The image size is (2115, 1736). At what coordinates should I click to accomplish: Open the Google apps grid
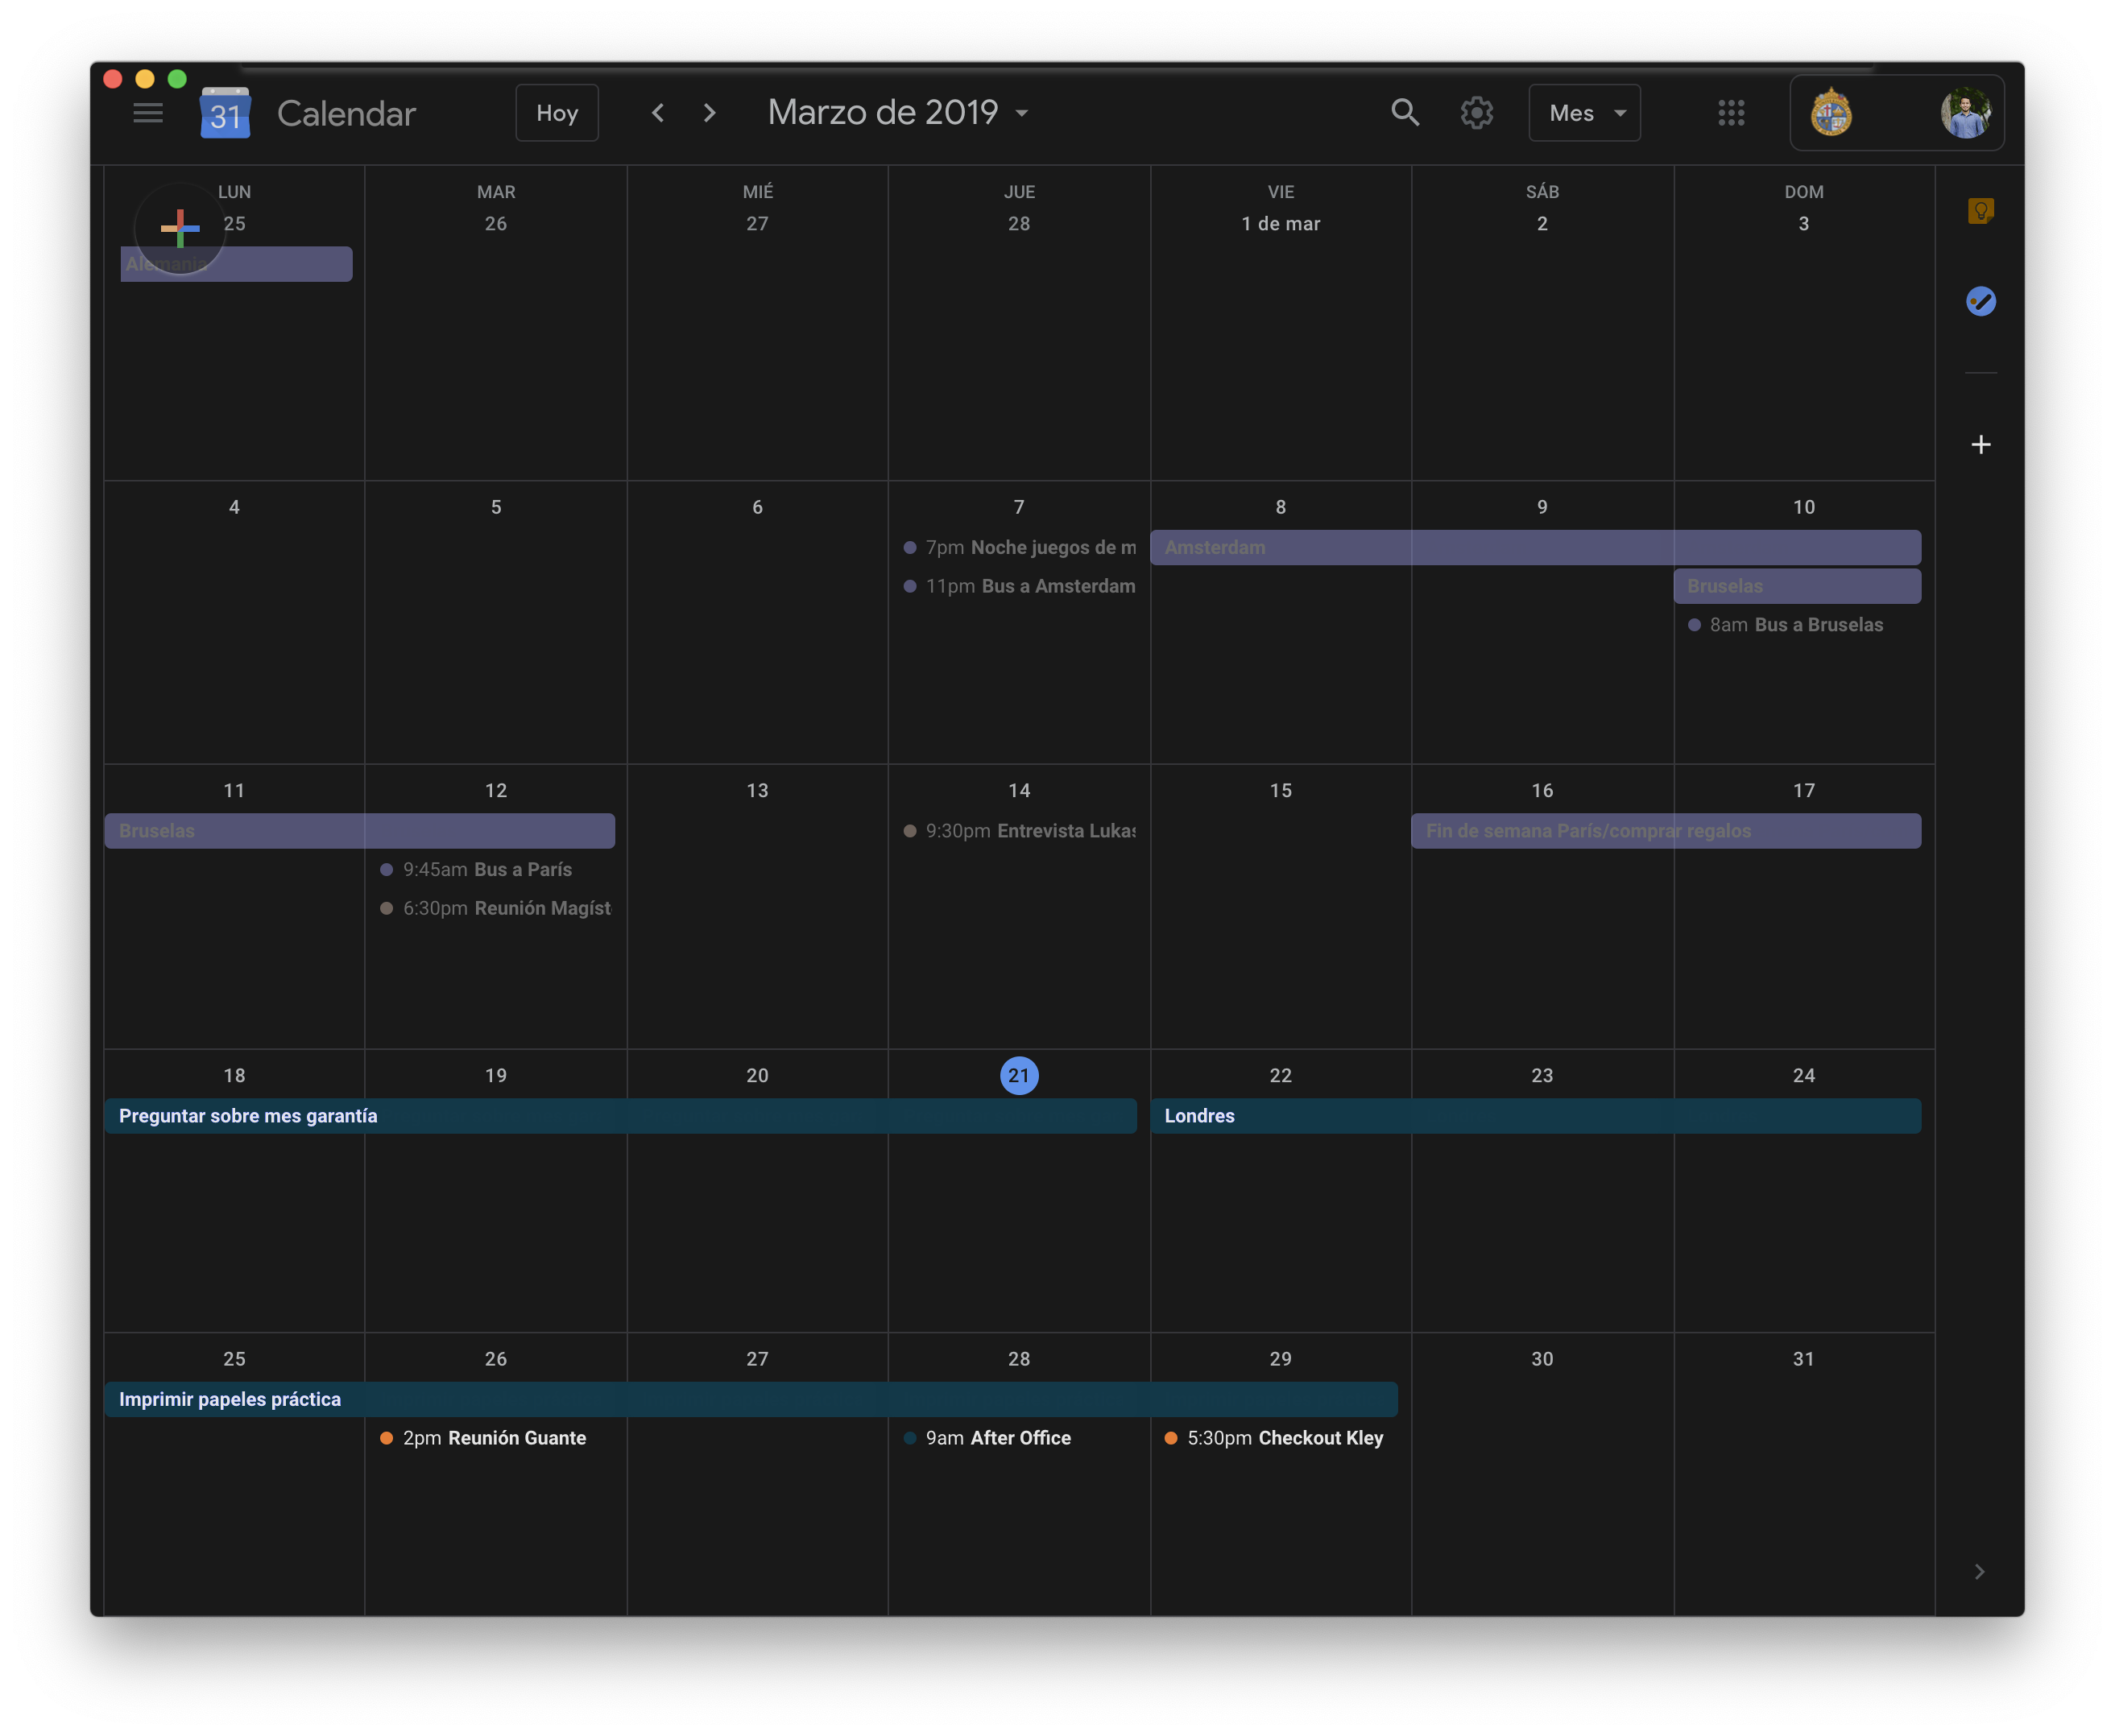pos(1731,113)
